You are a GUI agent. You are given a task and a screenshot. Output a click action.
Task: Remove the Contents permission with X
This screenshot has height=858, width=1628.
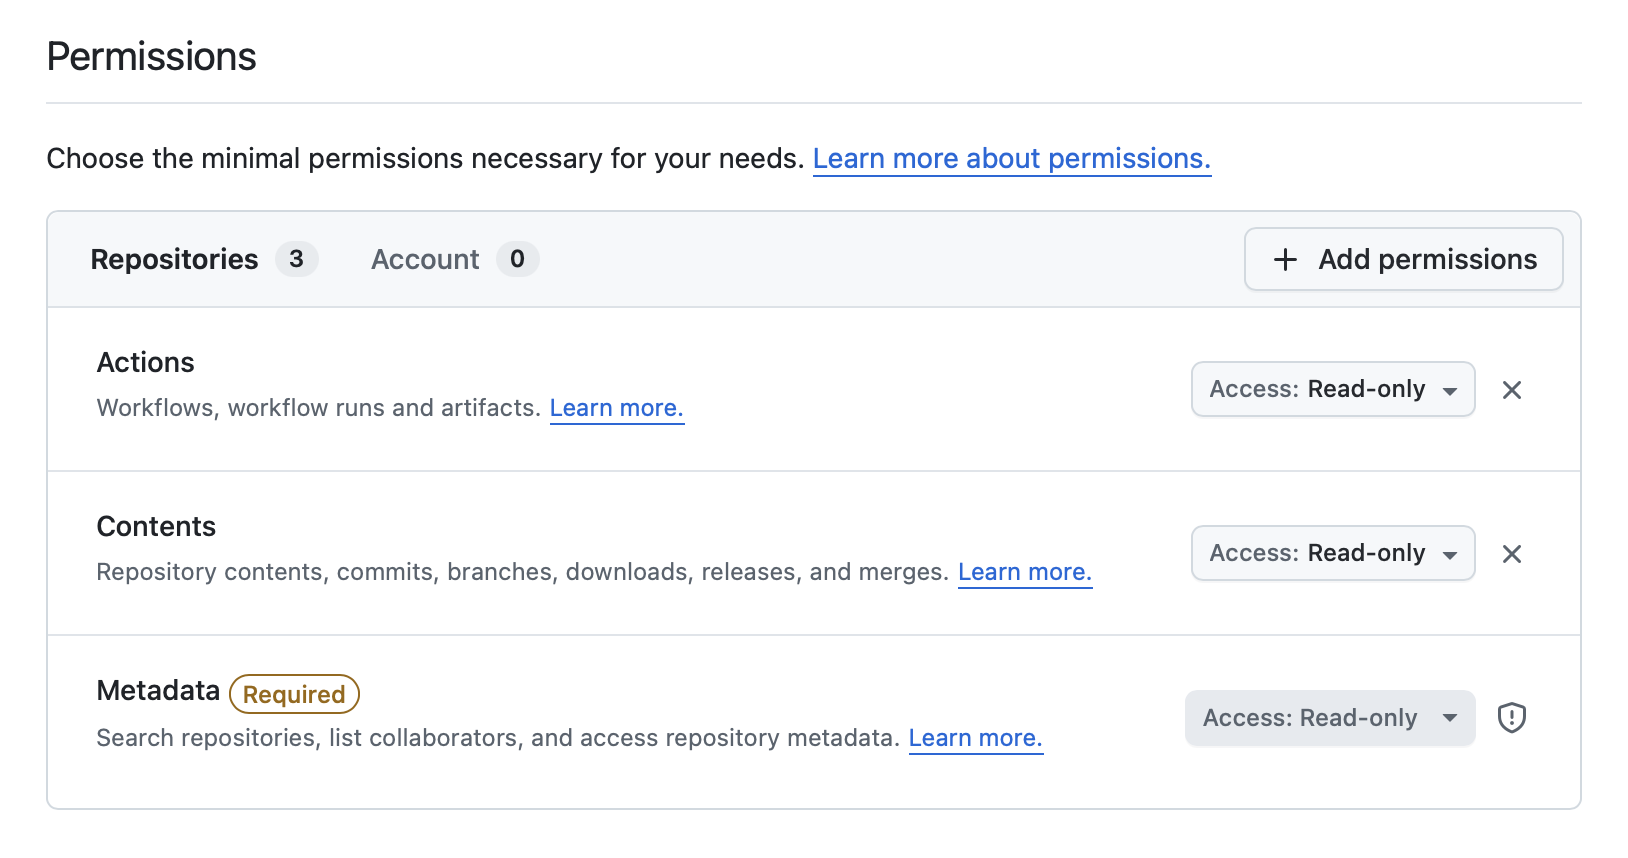click(x=1511, y=554)
